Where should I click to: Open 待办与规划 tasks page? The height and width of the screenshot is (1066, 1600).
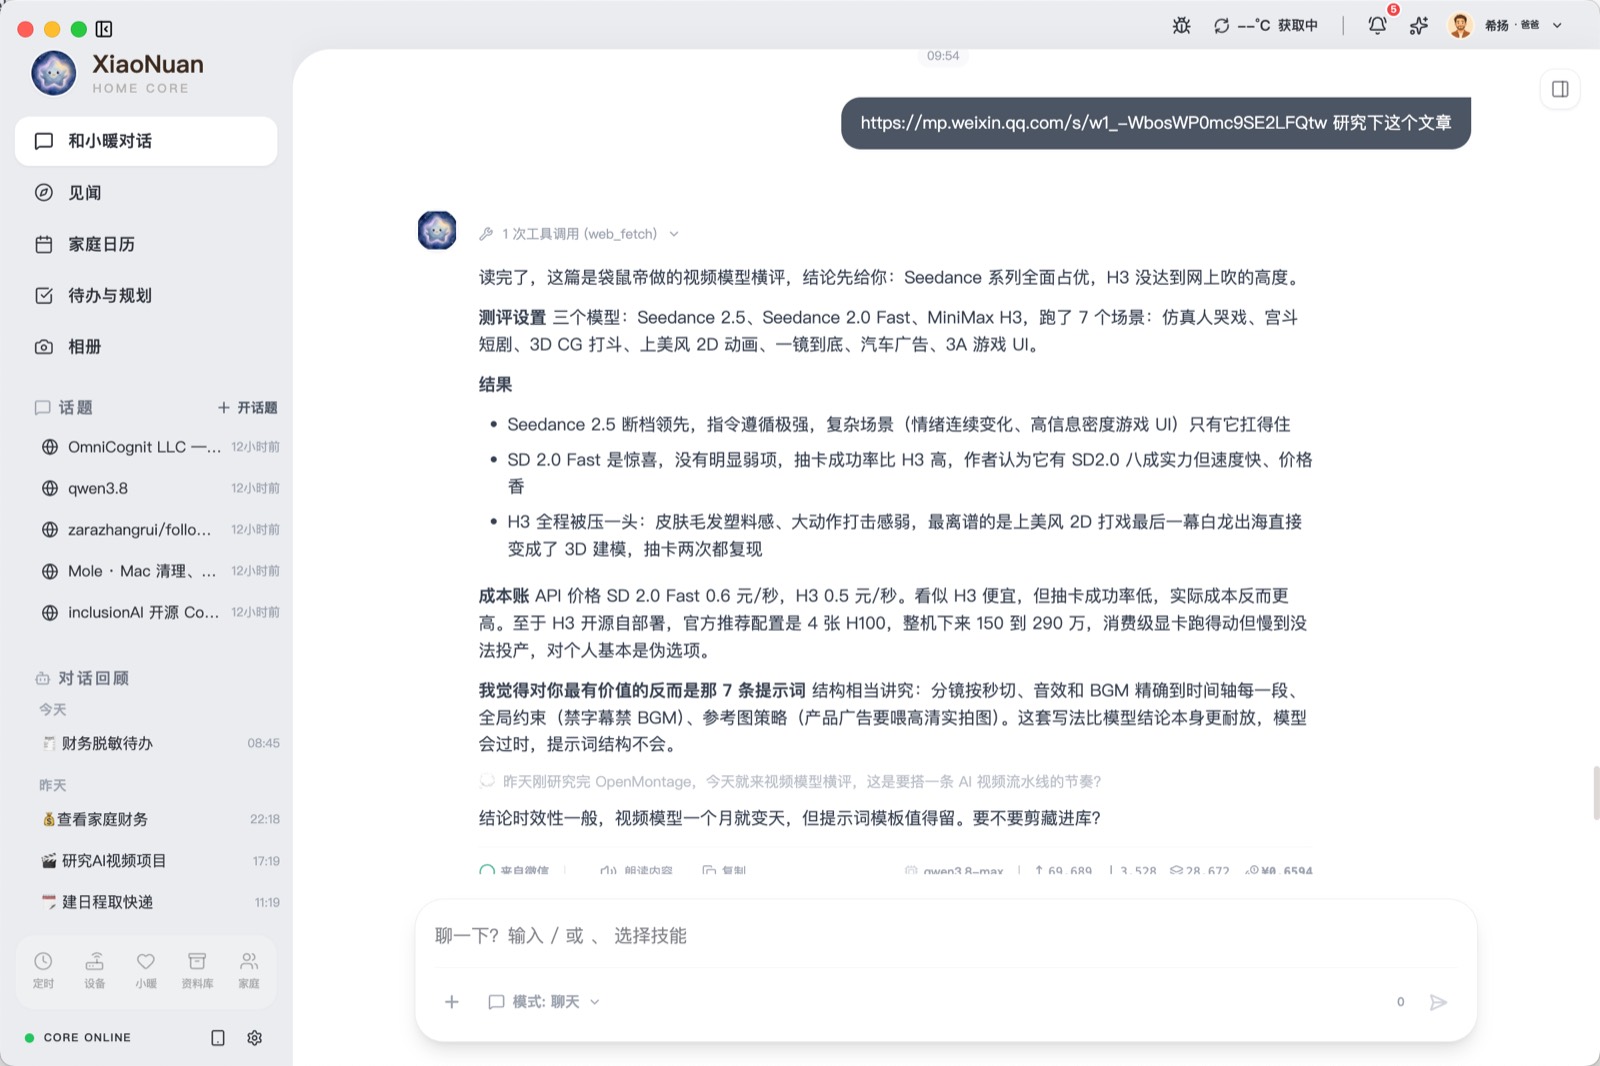[146, 295]
